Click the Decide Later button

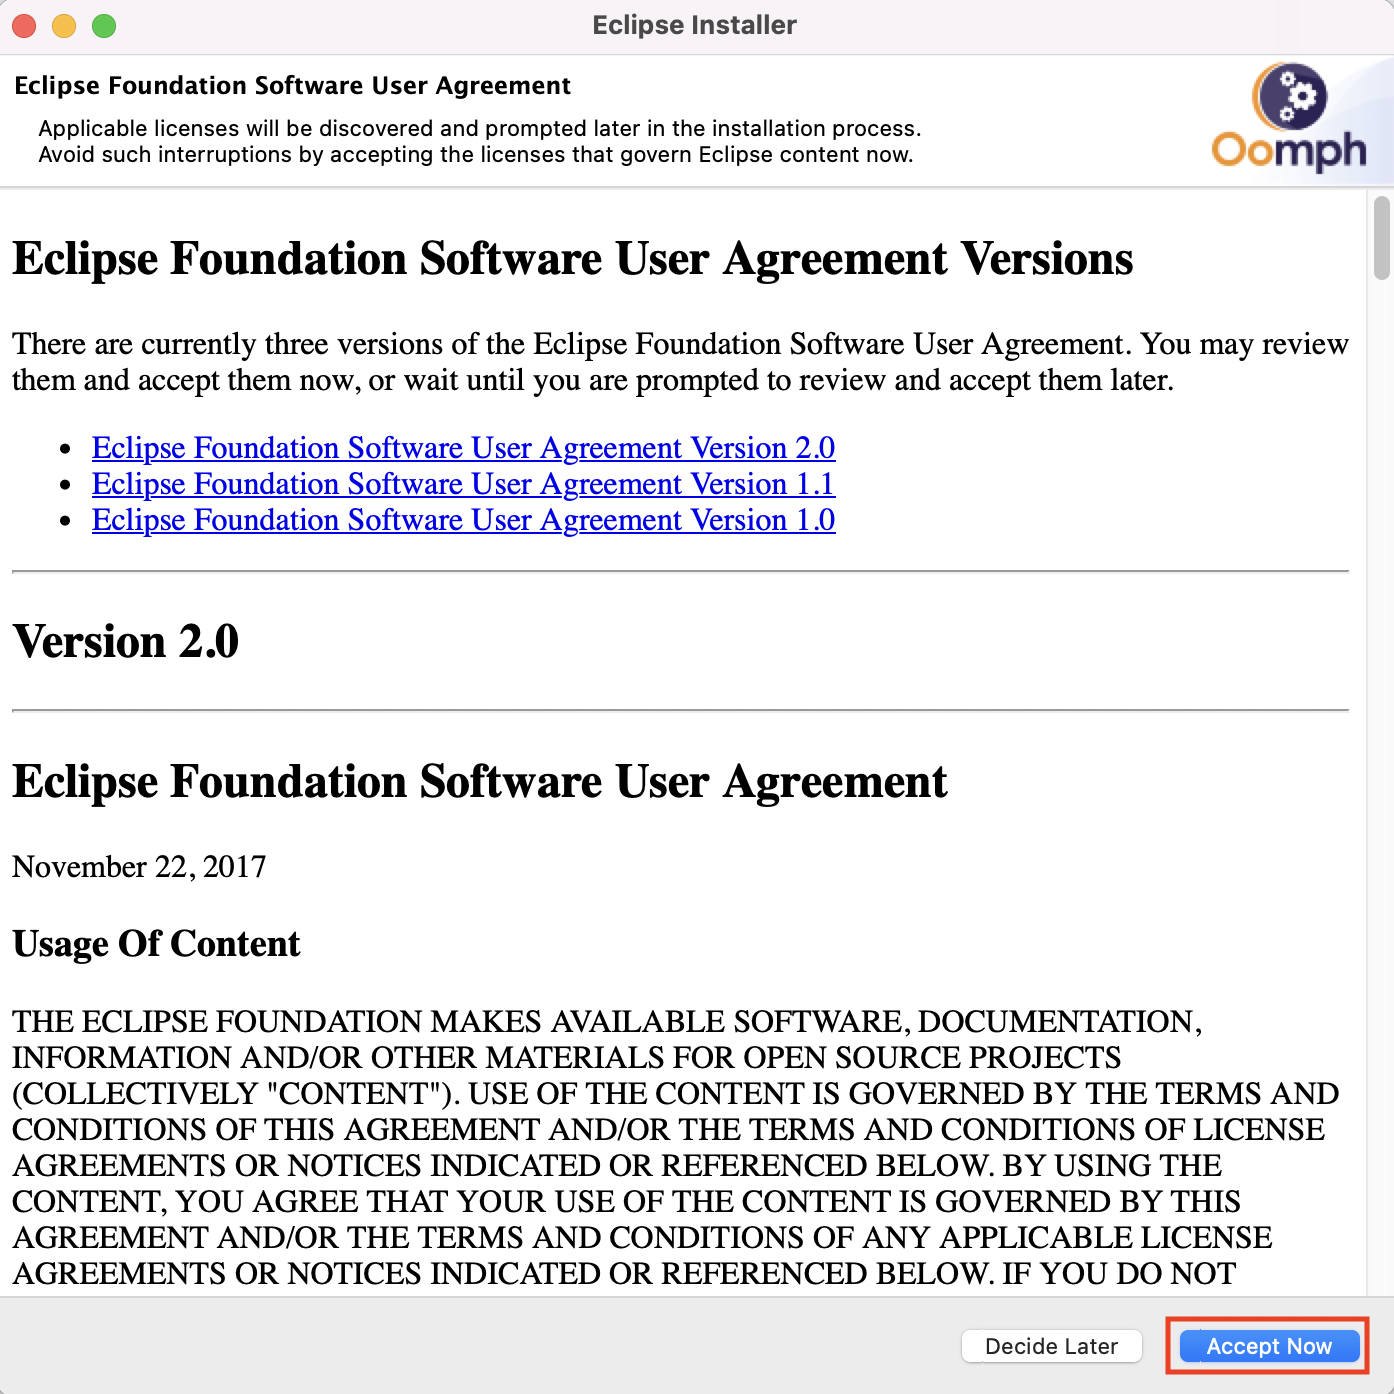(1052, 1346)
